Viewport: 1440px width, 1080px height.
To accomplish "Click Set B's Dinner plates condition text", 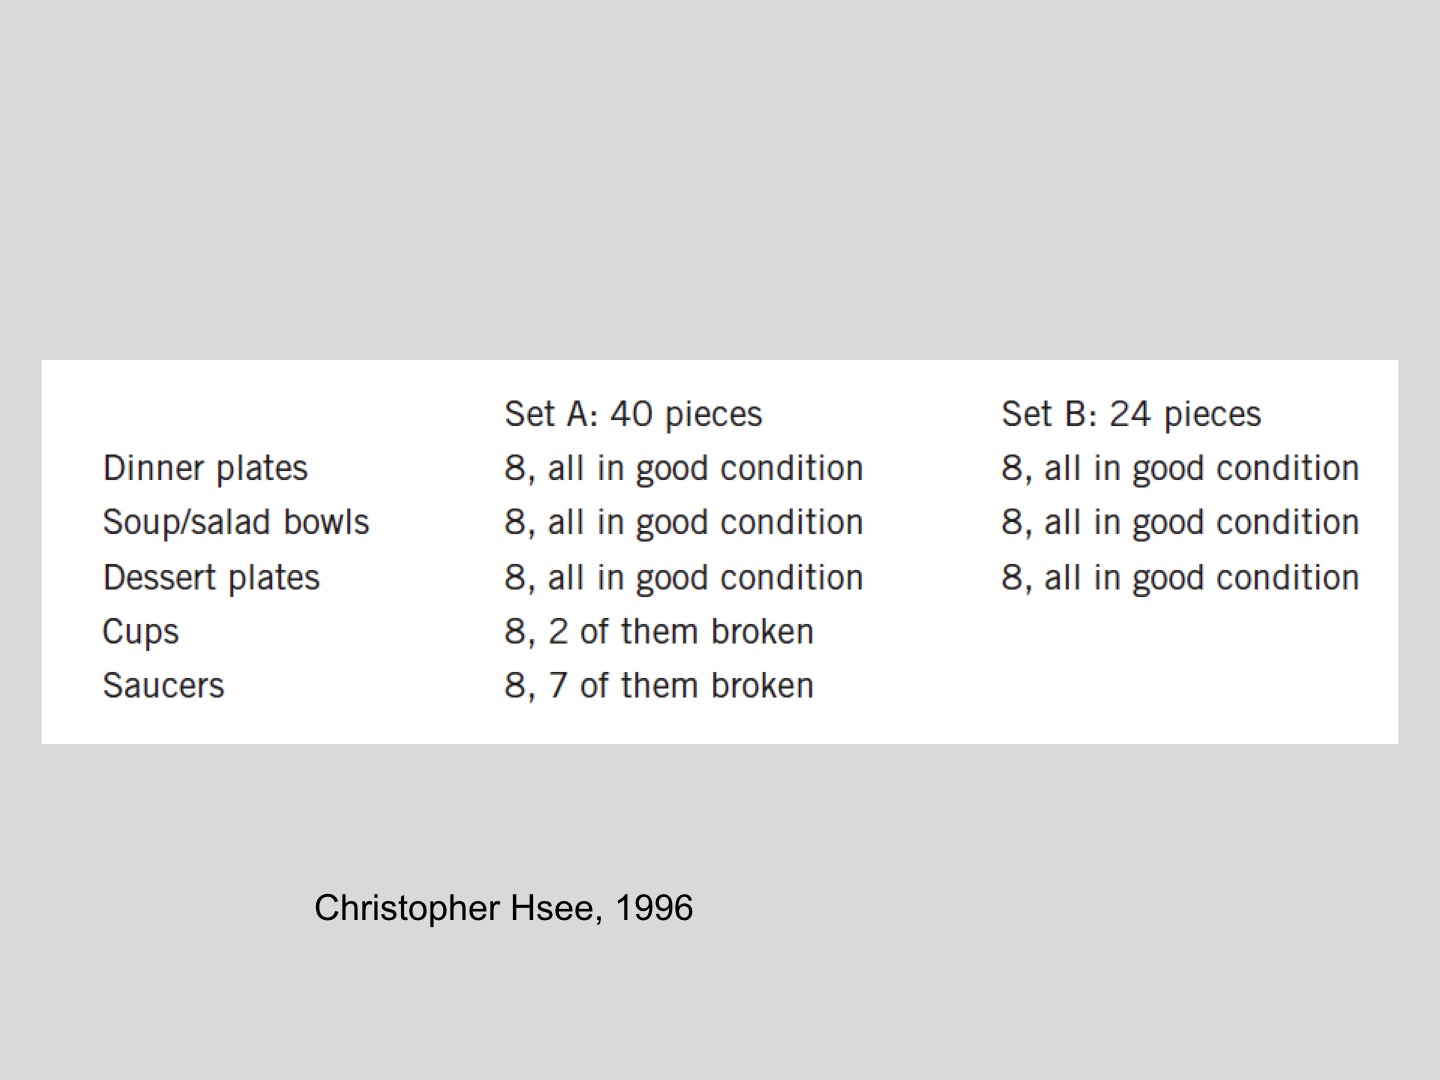I will click(x=1180, y=468).
